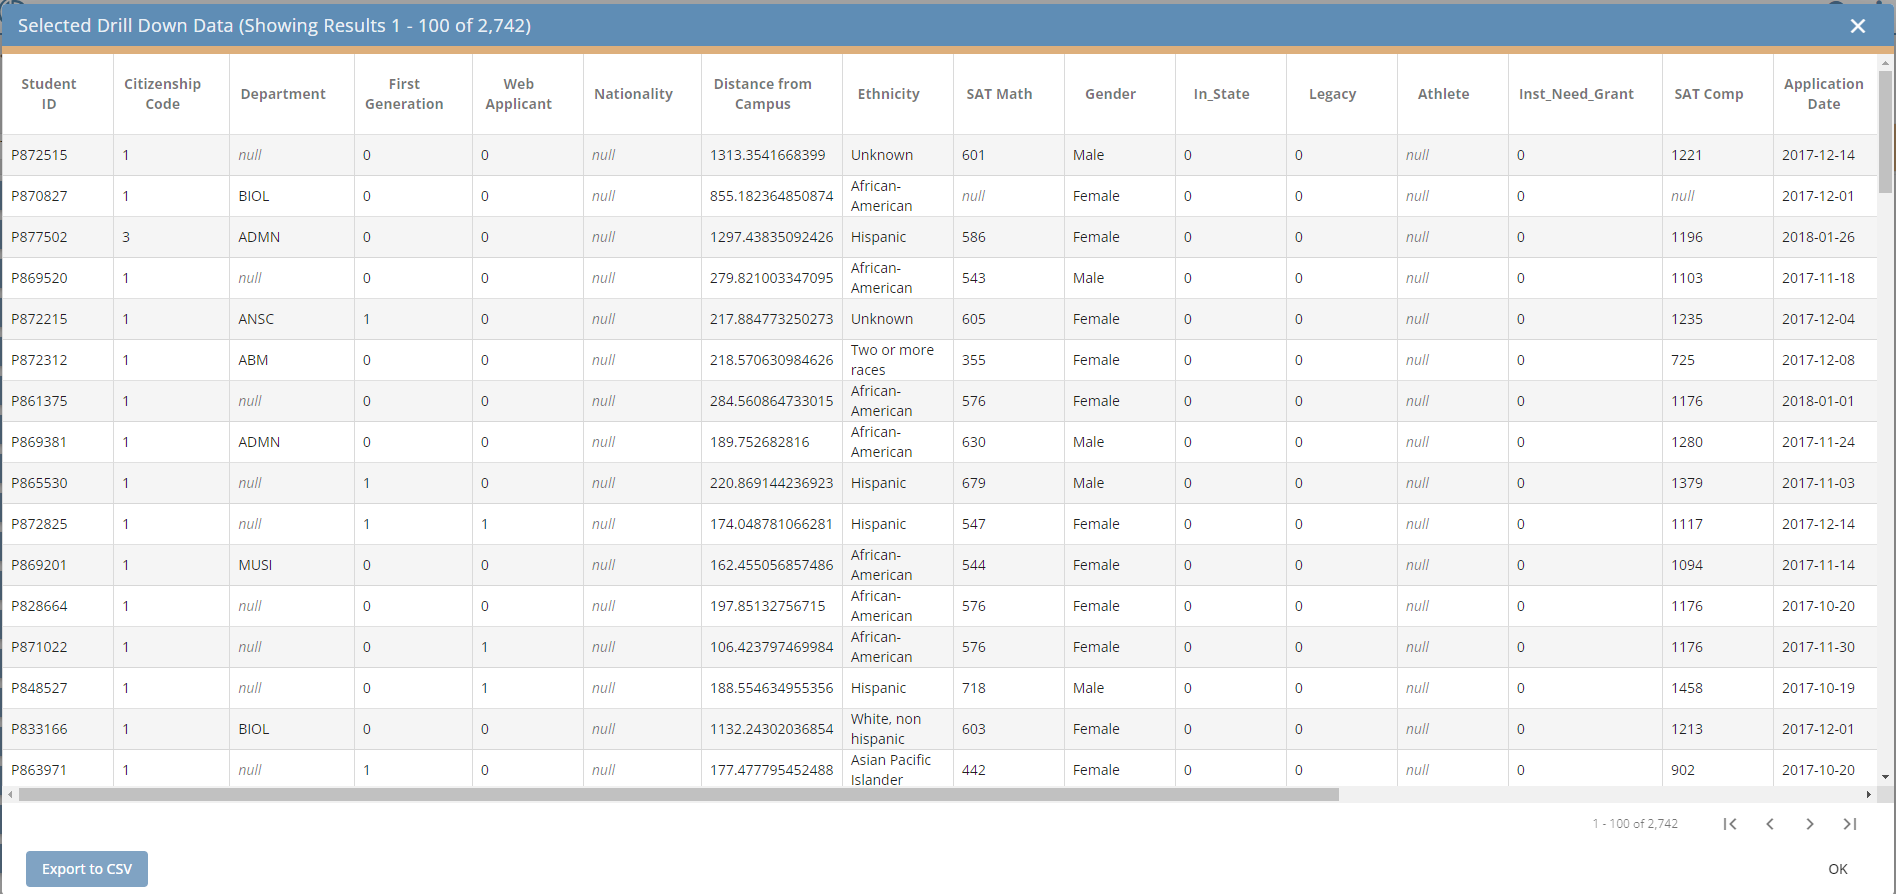Click SAT Comp score 1458
This screenshot has width=1896, height=894.
pos(1687,688)
